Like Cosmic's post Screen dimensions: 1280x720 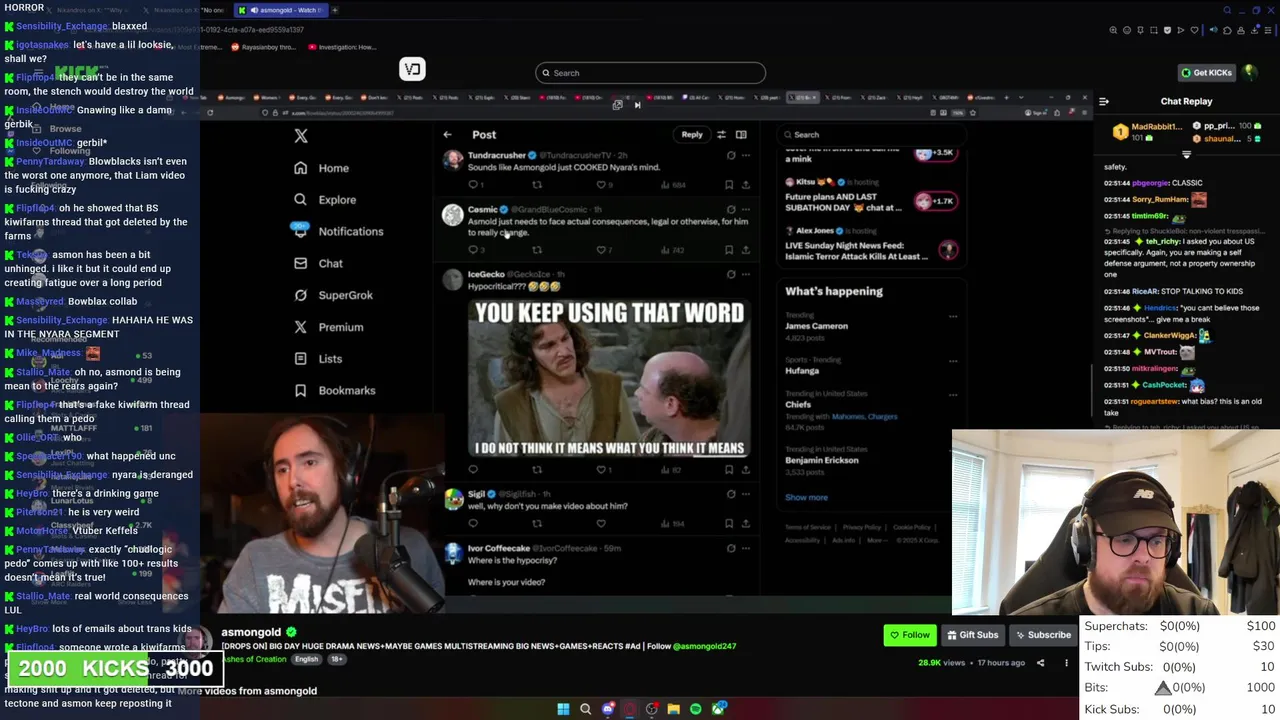(x=601, y=249)
